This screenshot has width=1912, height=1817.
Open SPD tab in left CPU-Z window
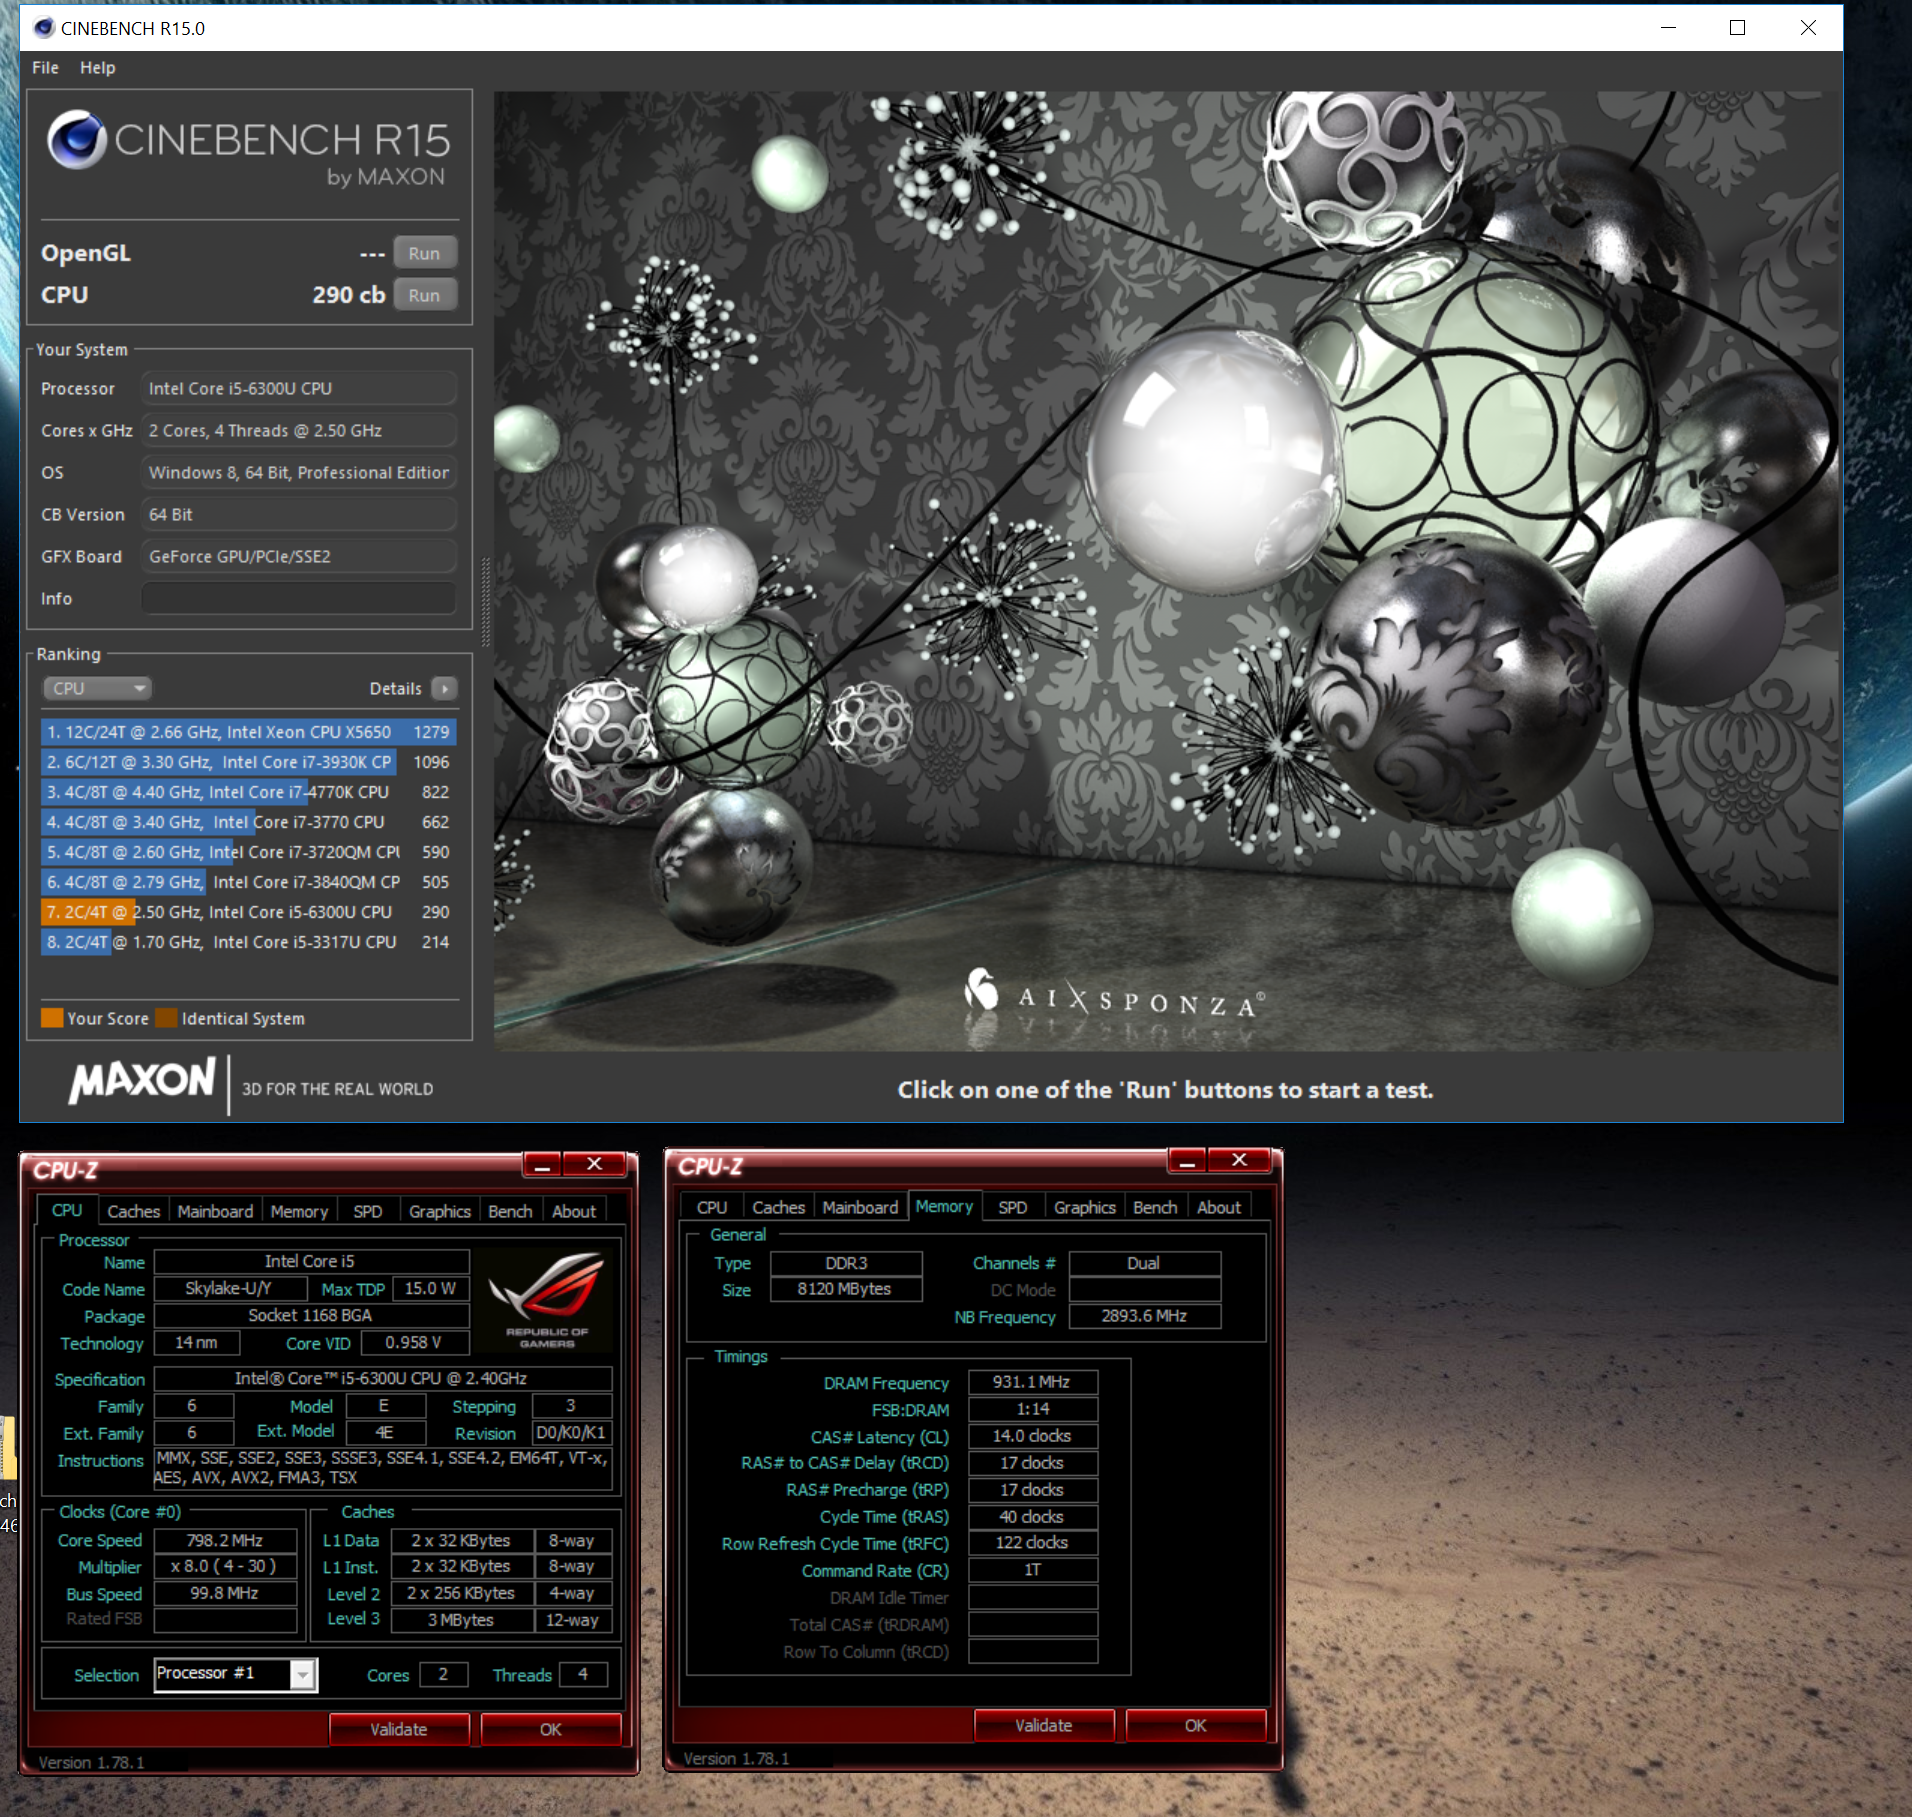(x=367, y=1211)
